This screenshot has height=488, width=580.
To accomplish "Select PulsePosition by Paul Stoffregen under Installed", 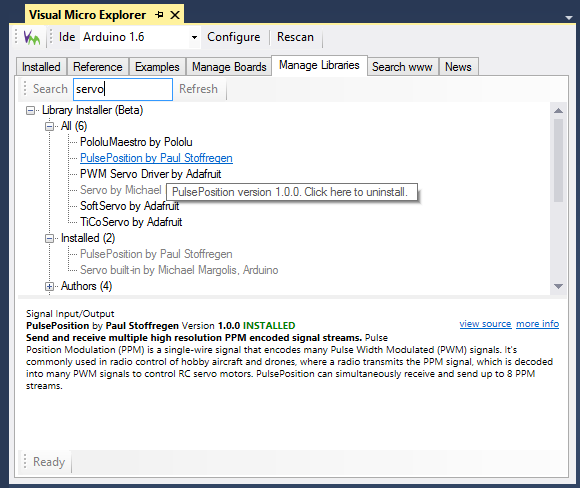I will (156, 254).
